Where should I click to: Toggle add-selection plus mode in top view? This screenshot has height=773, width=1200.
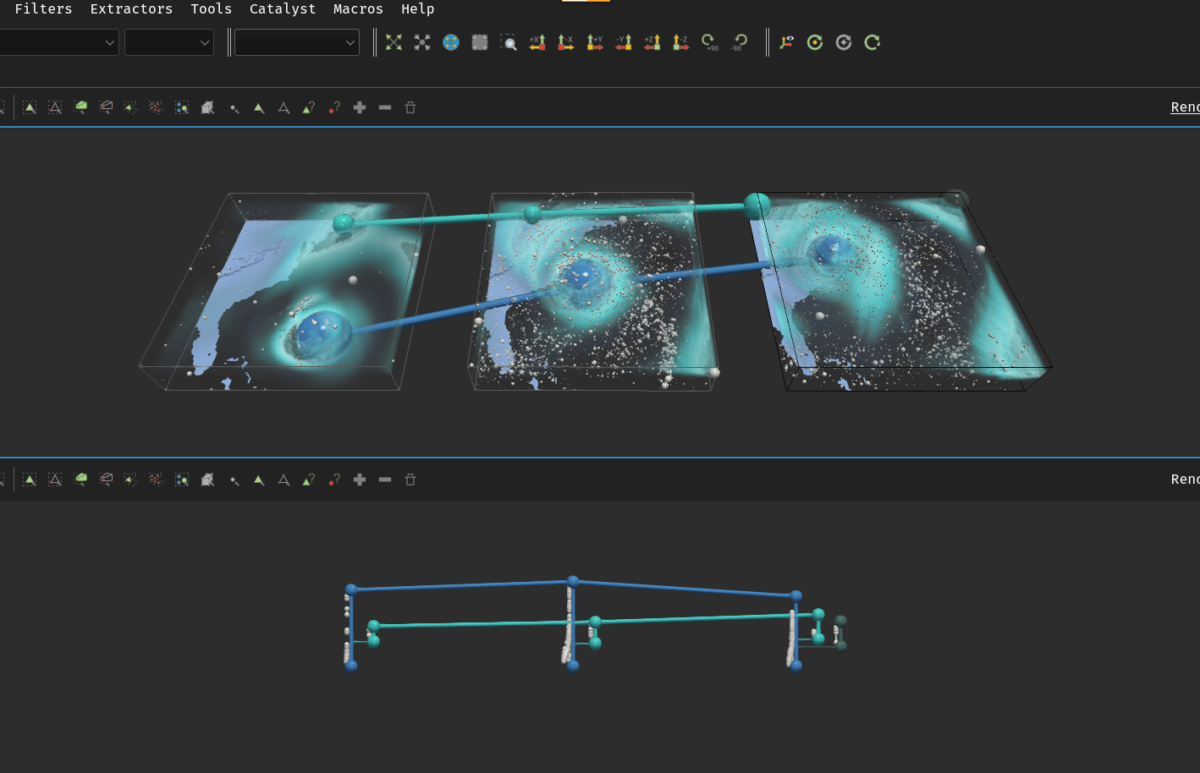[360, 108]
